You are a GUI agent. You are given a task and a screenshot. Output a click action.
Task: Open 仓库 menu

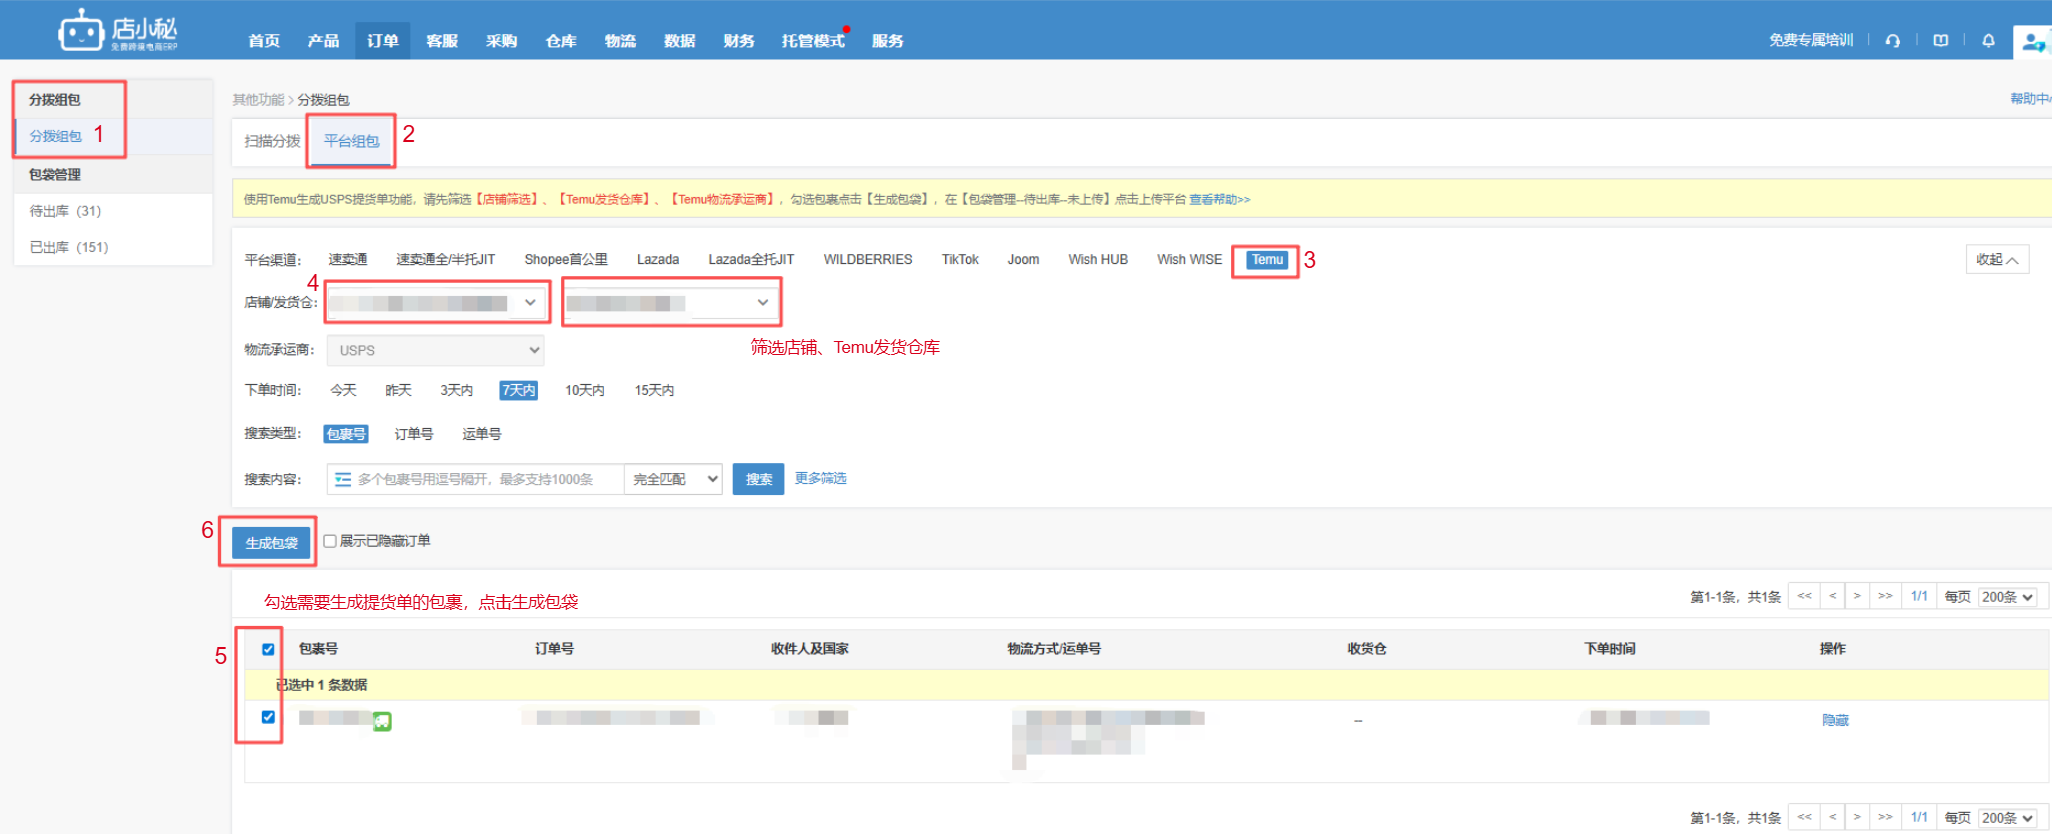(561, 41)
